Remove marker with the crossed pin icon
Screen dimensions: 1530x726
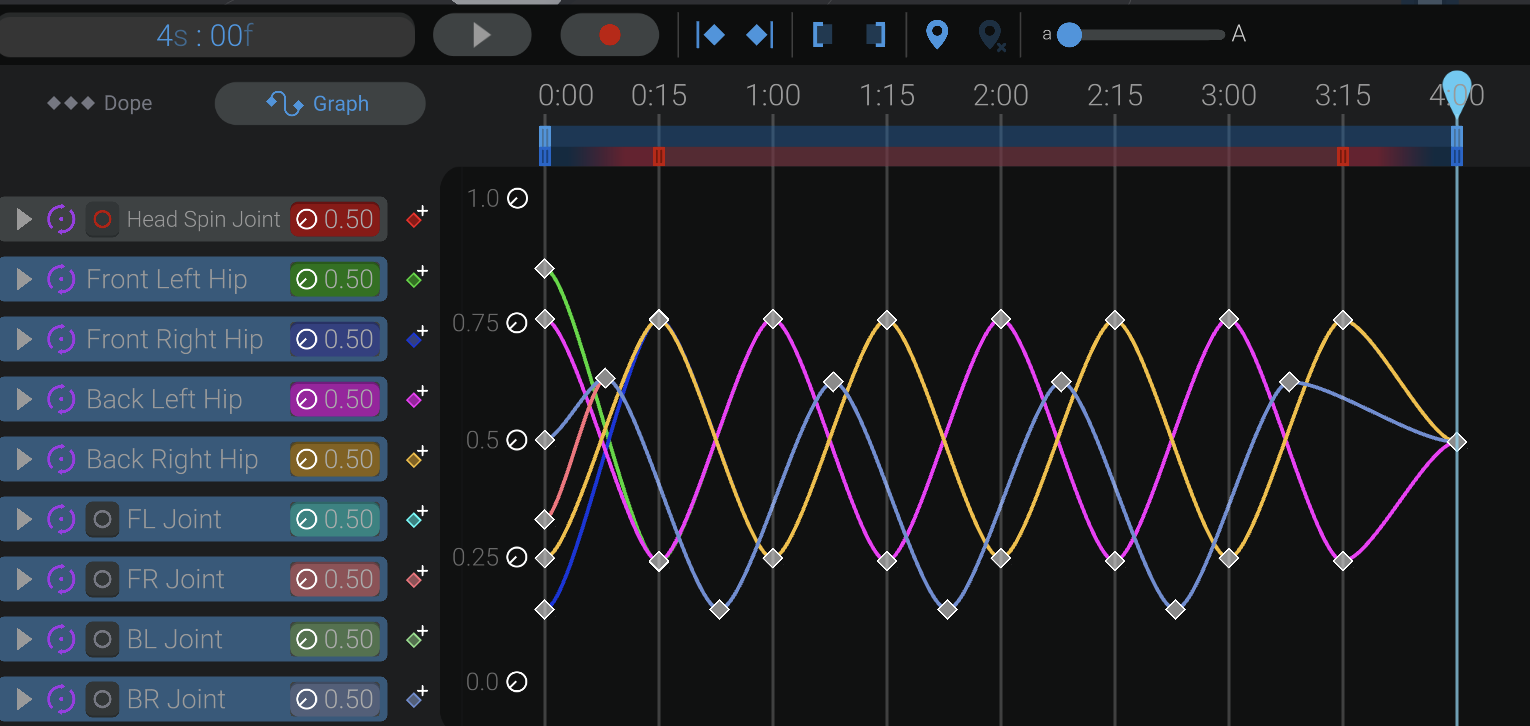pos(991,36)
